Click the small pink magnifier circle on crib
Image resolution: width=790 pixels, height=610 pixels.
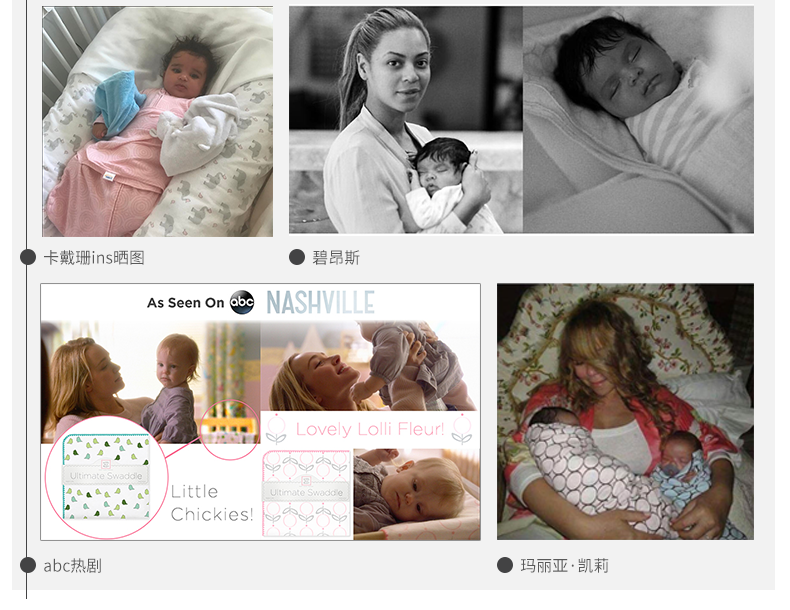230,430
